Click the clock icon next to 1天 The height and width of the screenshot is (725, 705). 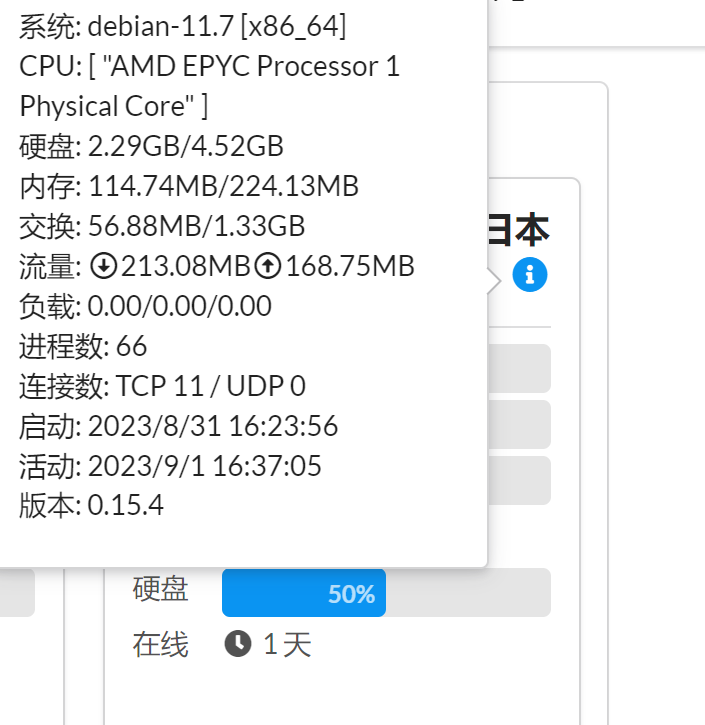(238, 644)
